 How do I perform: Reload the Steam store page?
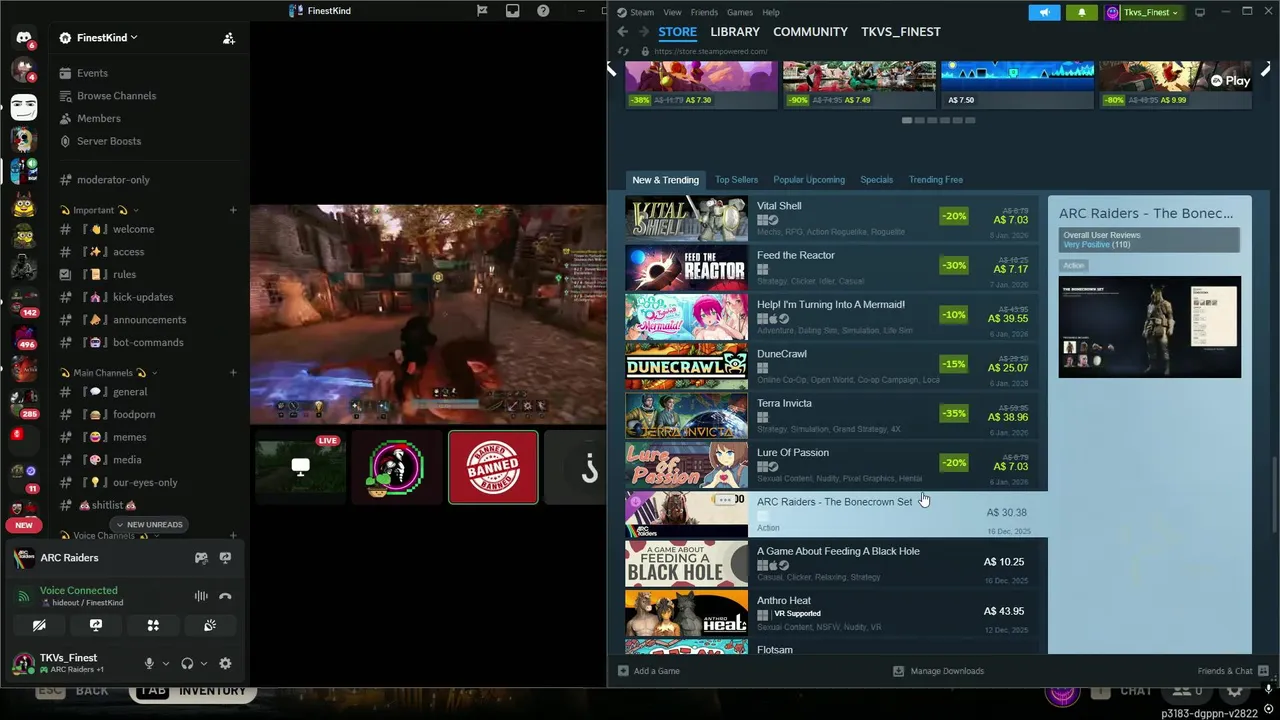[x=623, y=51]
